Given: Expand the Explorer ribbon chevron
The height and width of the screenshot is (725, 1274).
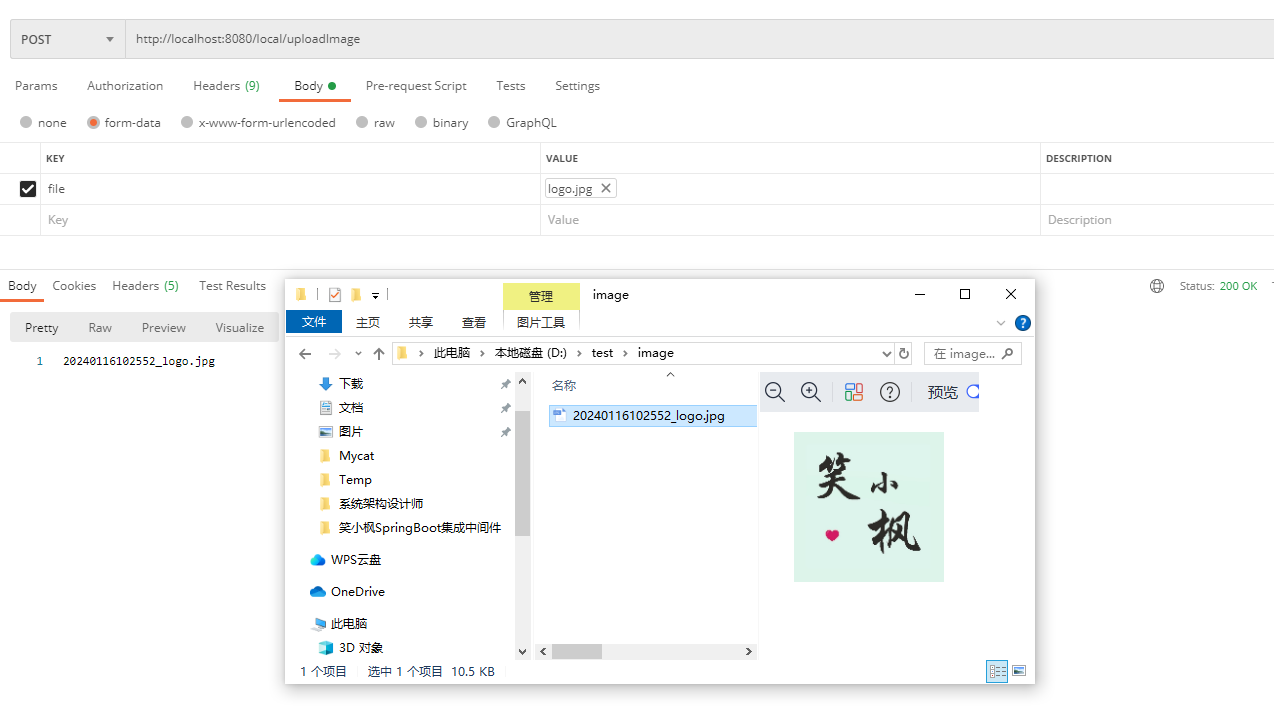Looking at the screenshot, I should pos(1001,323).
